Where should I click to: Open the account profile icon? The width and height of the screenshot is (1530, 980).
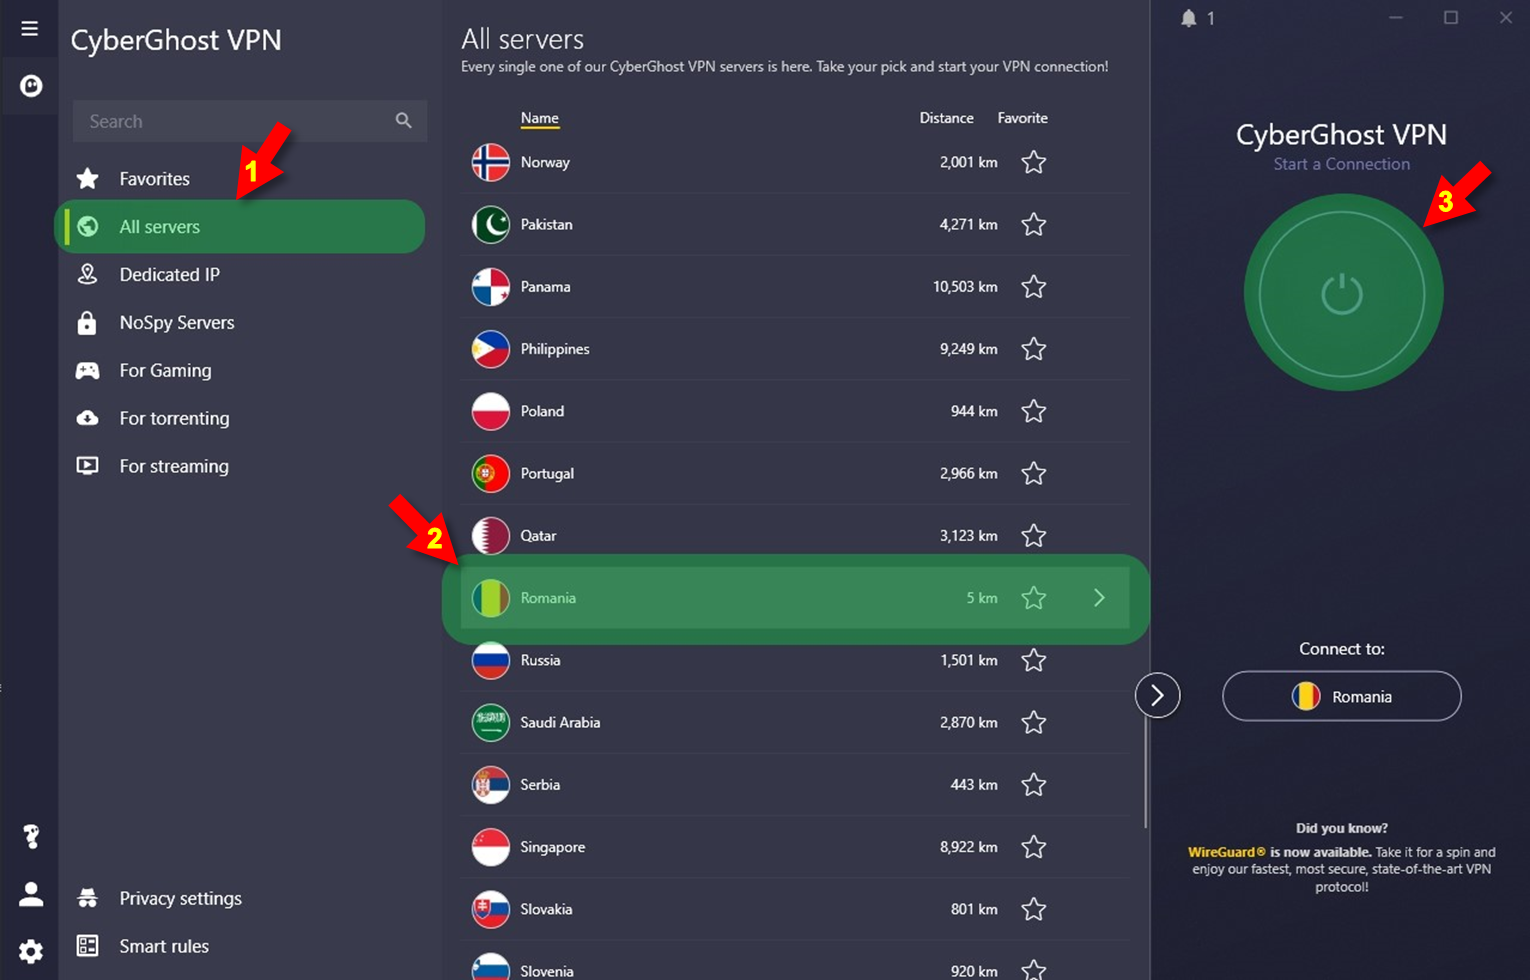31,894
